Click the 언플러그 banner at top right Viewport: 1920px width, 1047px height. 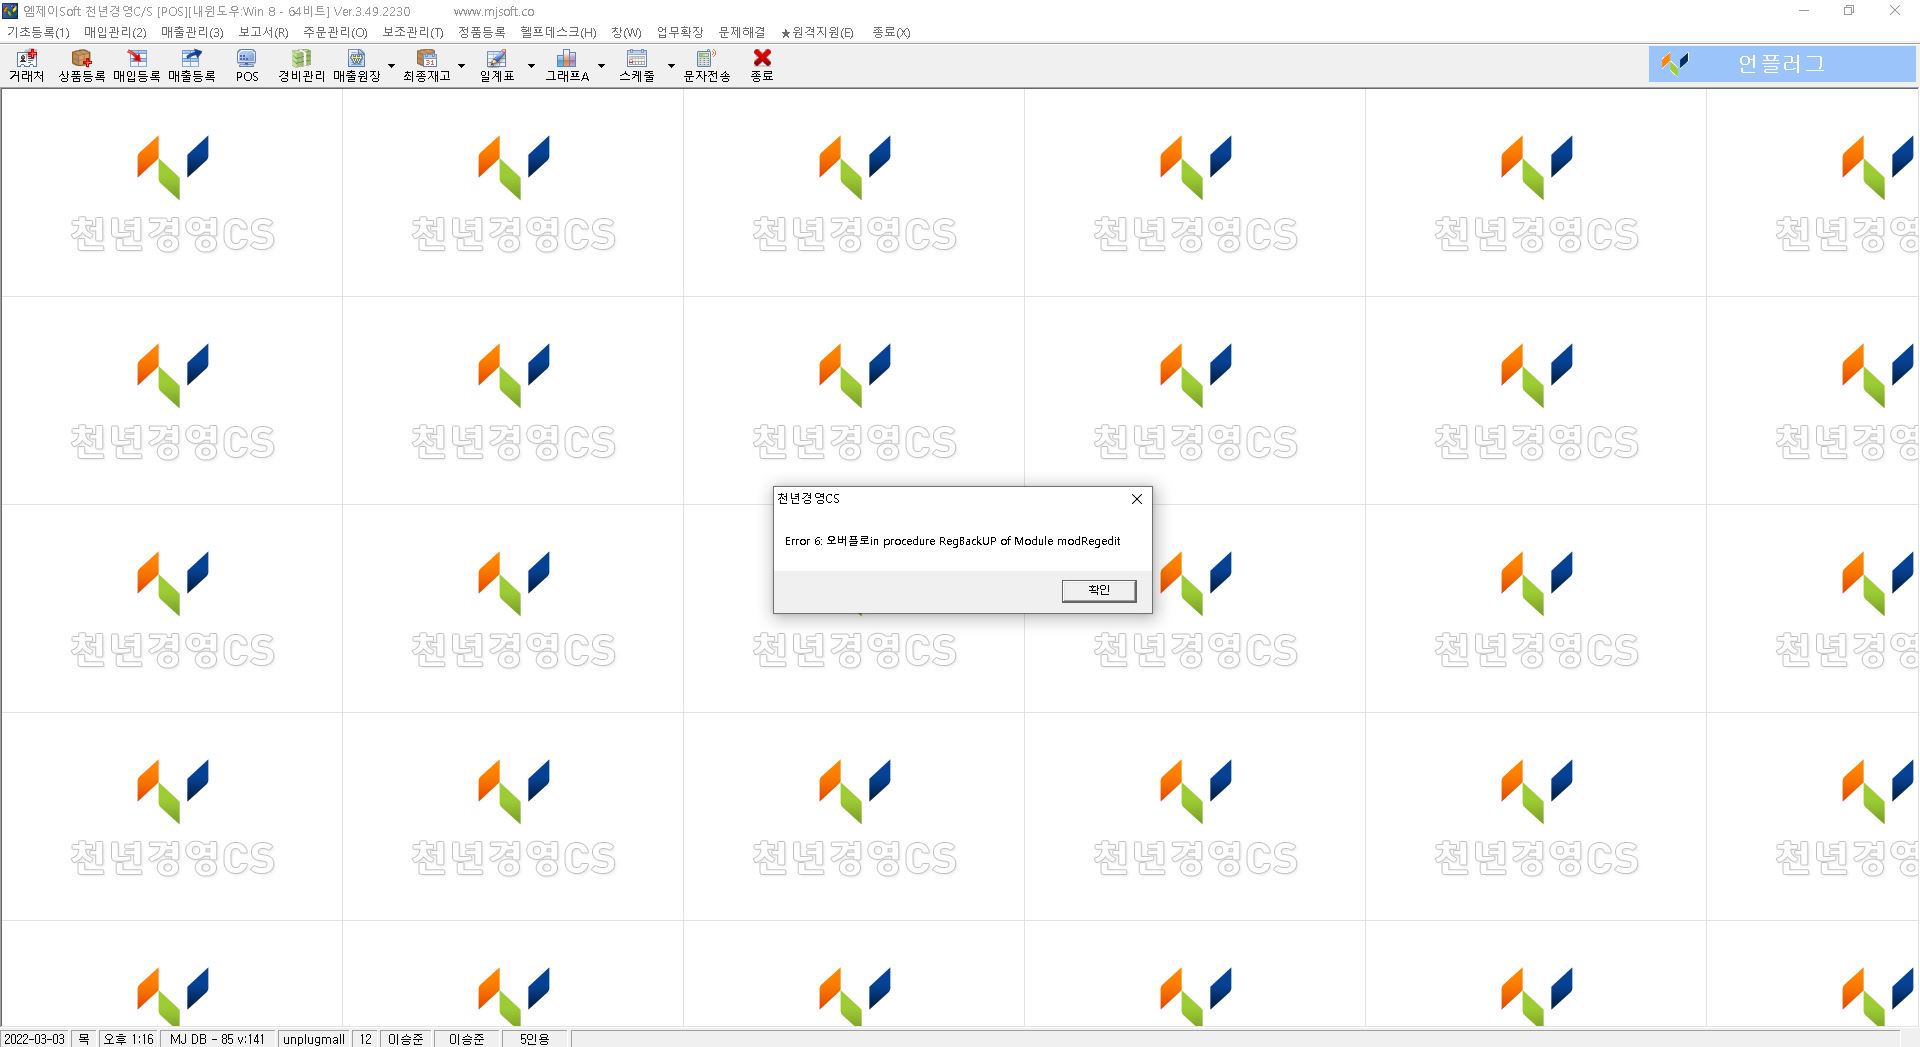click(x=1782, y=64)
